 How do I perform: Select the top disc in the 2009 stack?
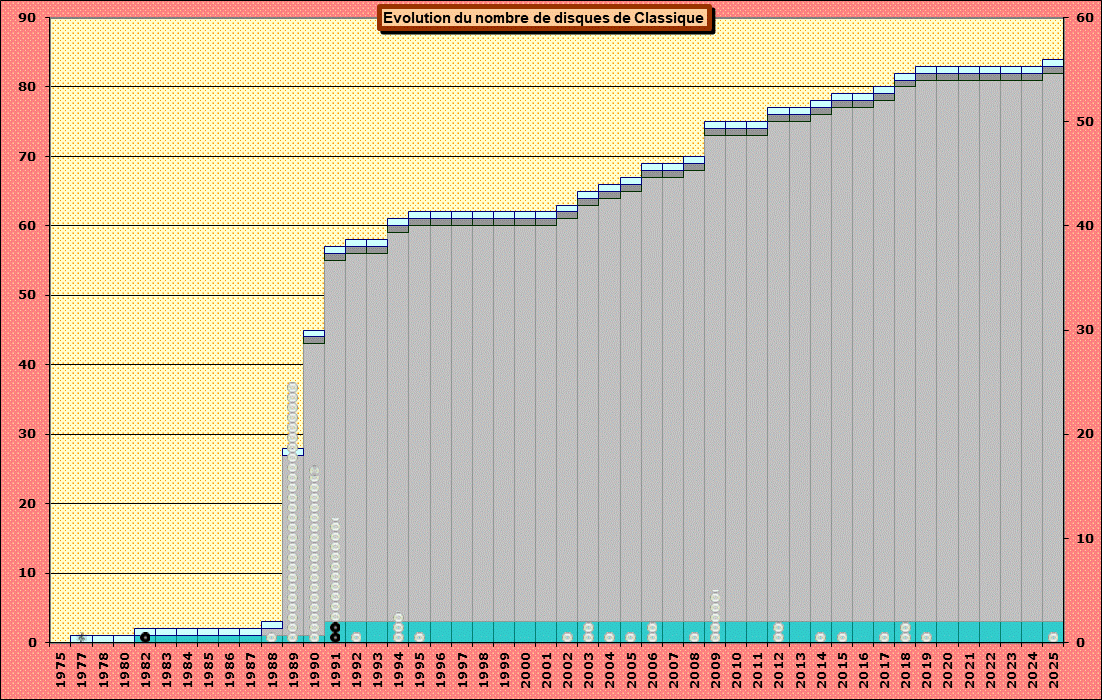(715, 596)
